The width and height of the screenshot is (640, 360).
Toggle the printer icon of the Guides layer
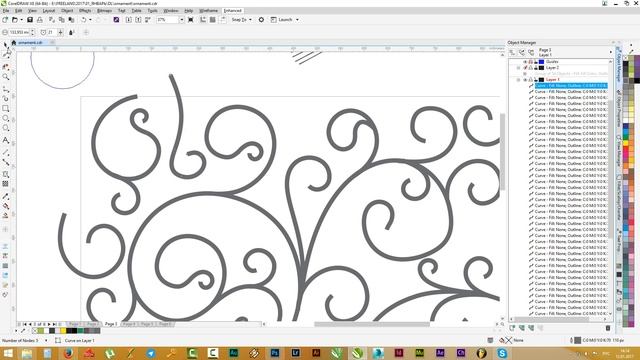[x=531, y=62]
